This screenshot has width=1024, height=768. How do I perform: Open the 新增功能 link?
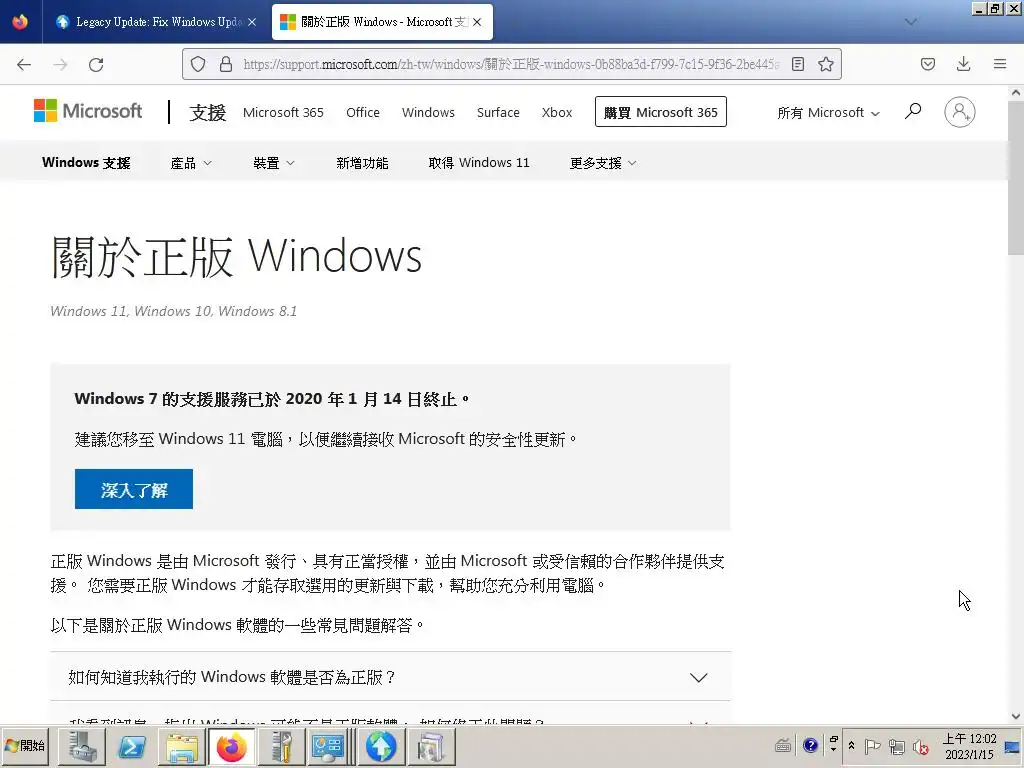362,163
